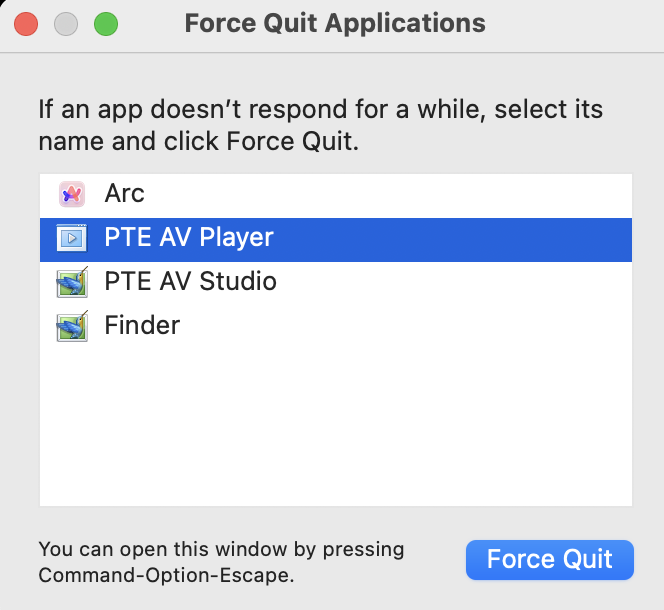Click the blank area right of PTE AV Studio

(x=455, y=282)
